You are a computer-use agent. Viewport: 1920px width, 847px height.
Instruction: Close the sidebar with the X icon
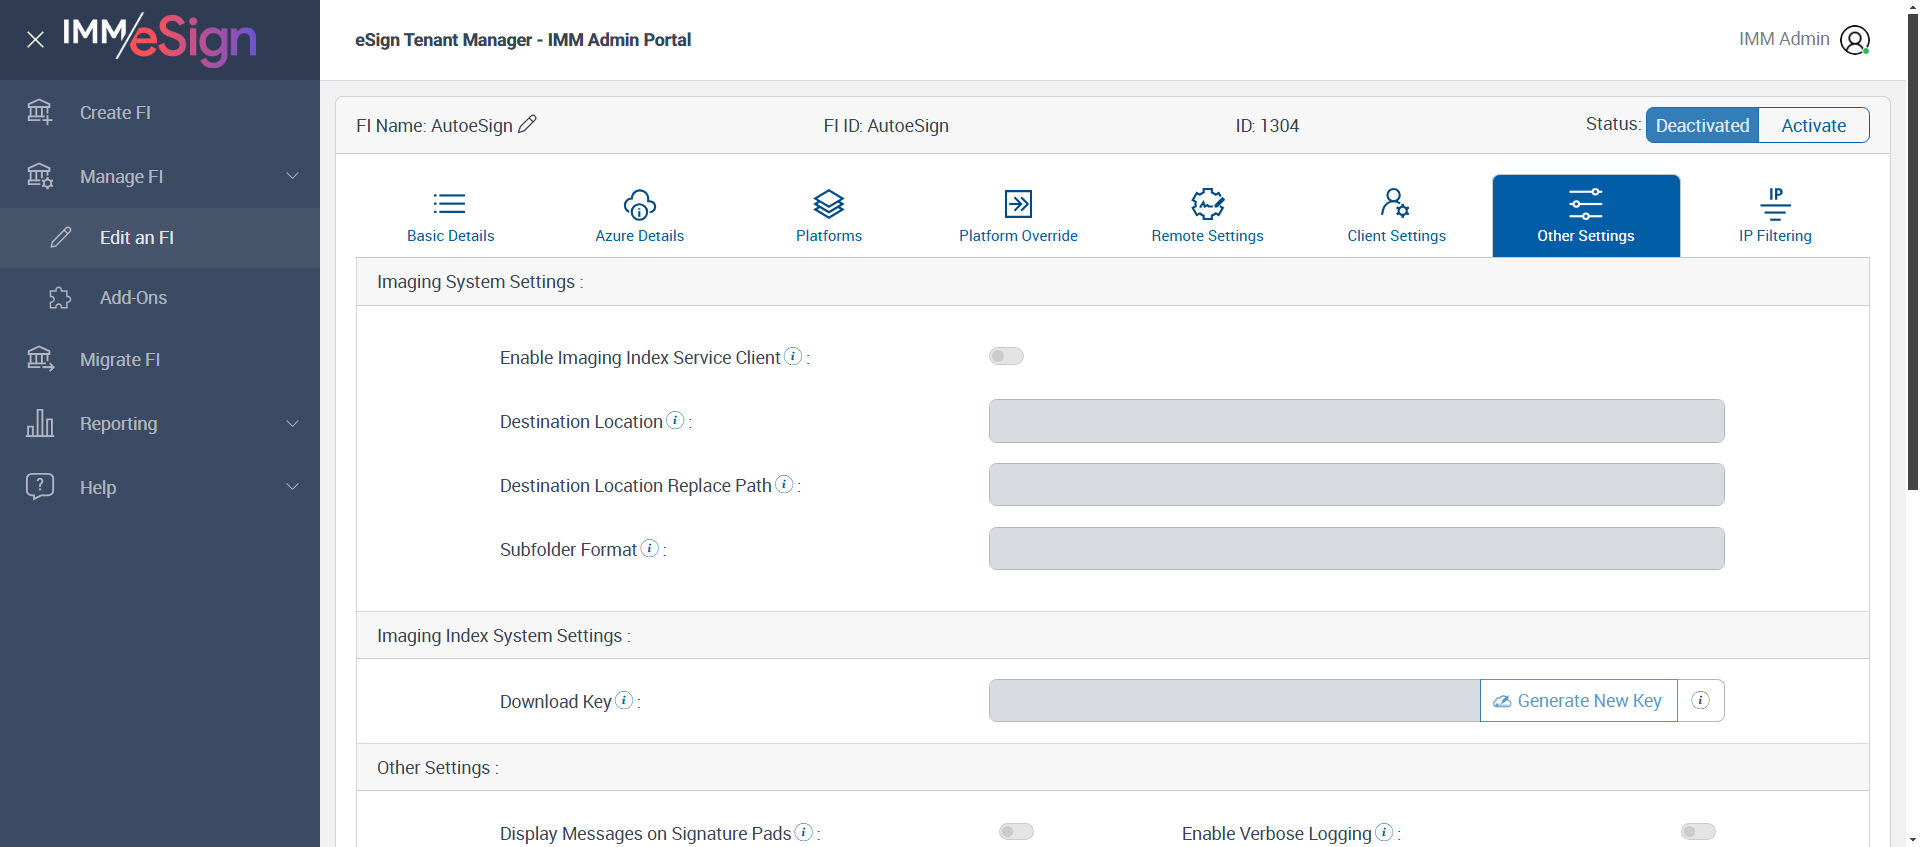[36, 40]
